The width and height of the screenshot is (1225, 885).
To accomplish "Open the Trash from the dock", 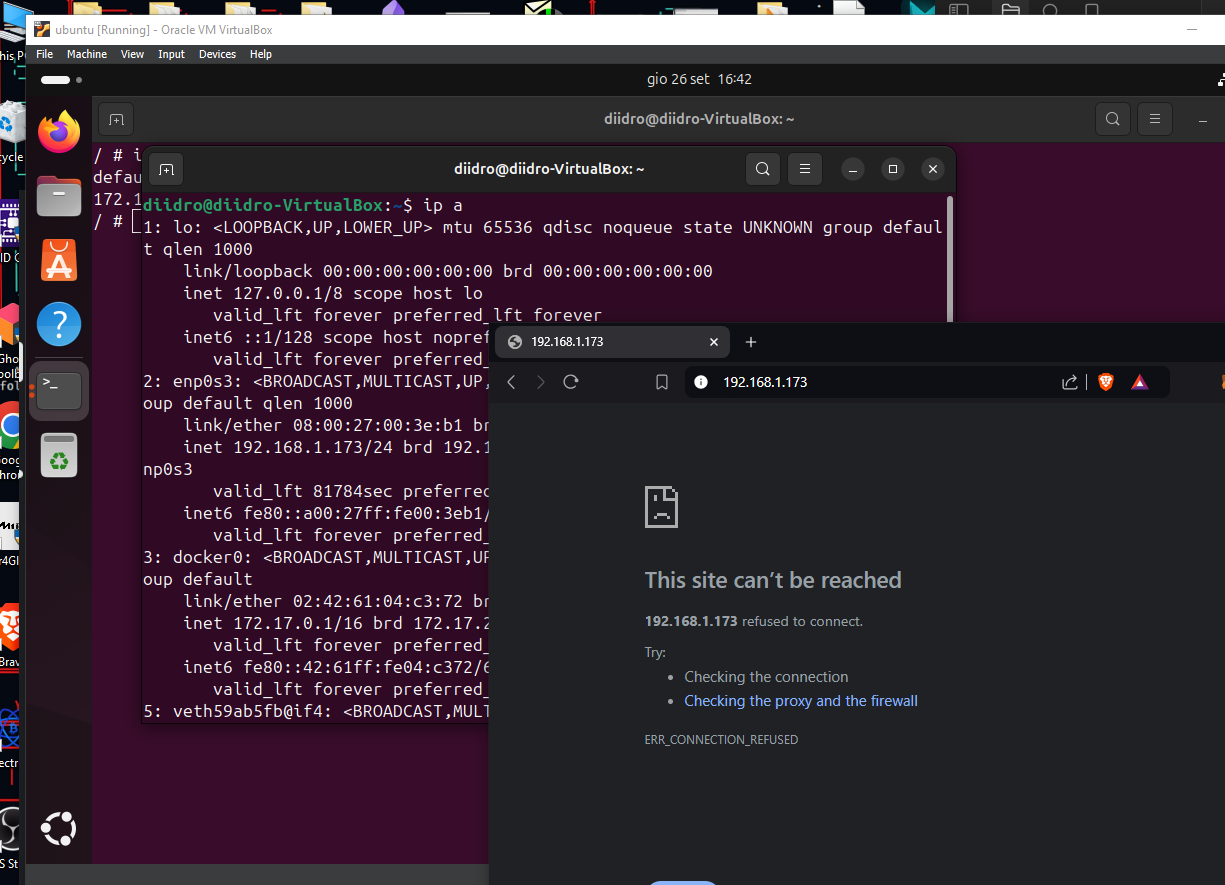I will point(58,454).
